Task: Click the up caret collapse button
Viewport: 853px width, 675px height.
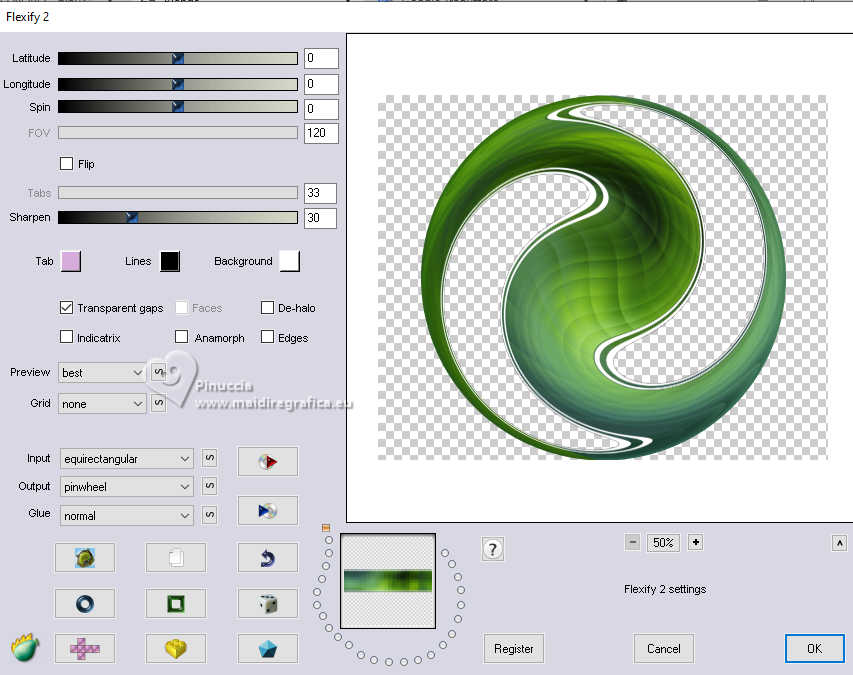Action: pyautogui.click(x=839, y=543)
